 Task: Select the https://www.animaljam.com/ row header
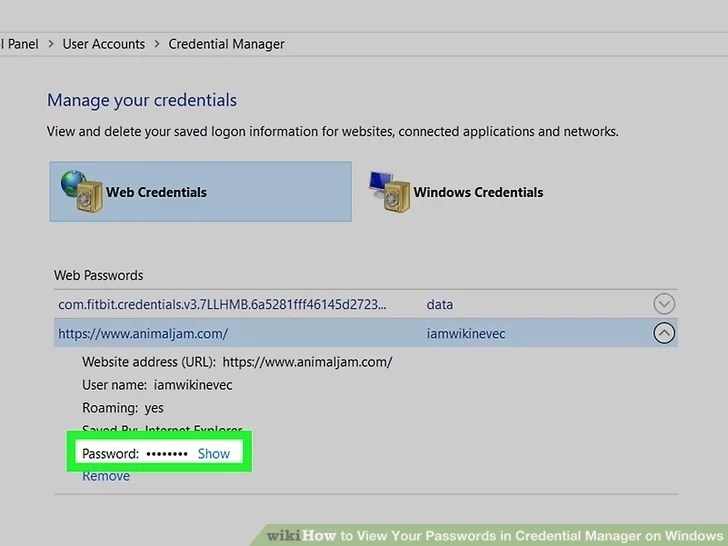(143, 333)
